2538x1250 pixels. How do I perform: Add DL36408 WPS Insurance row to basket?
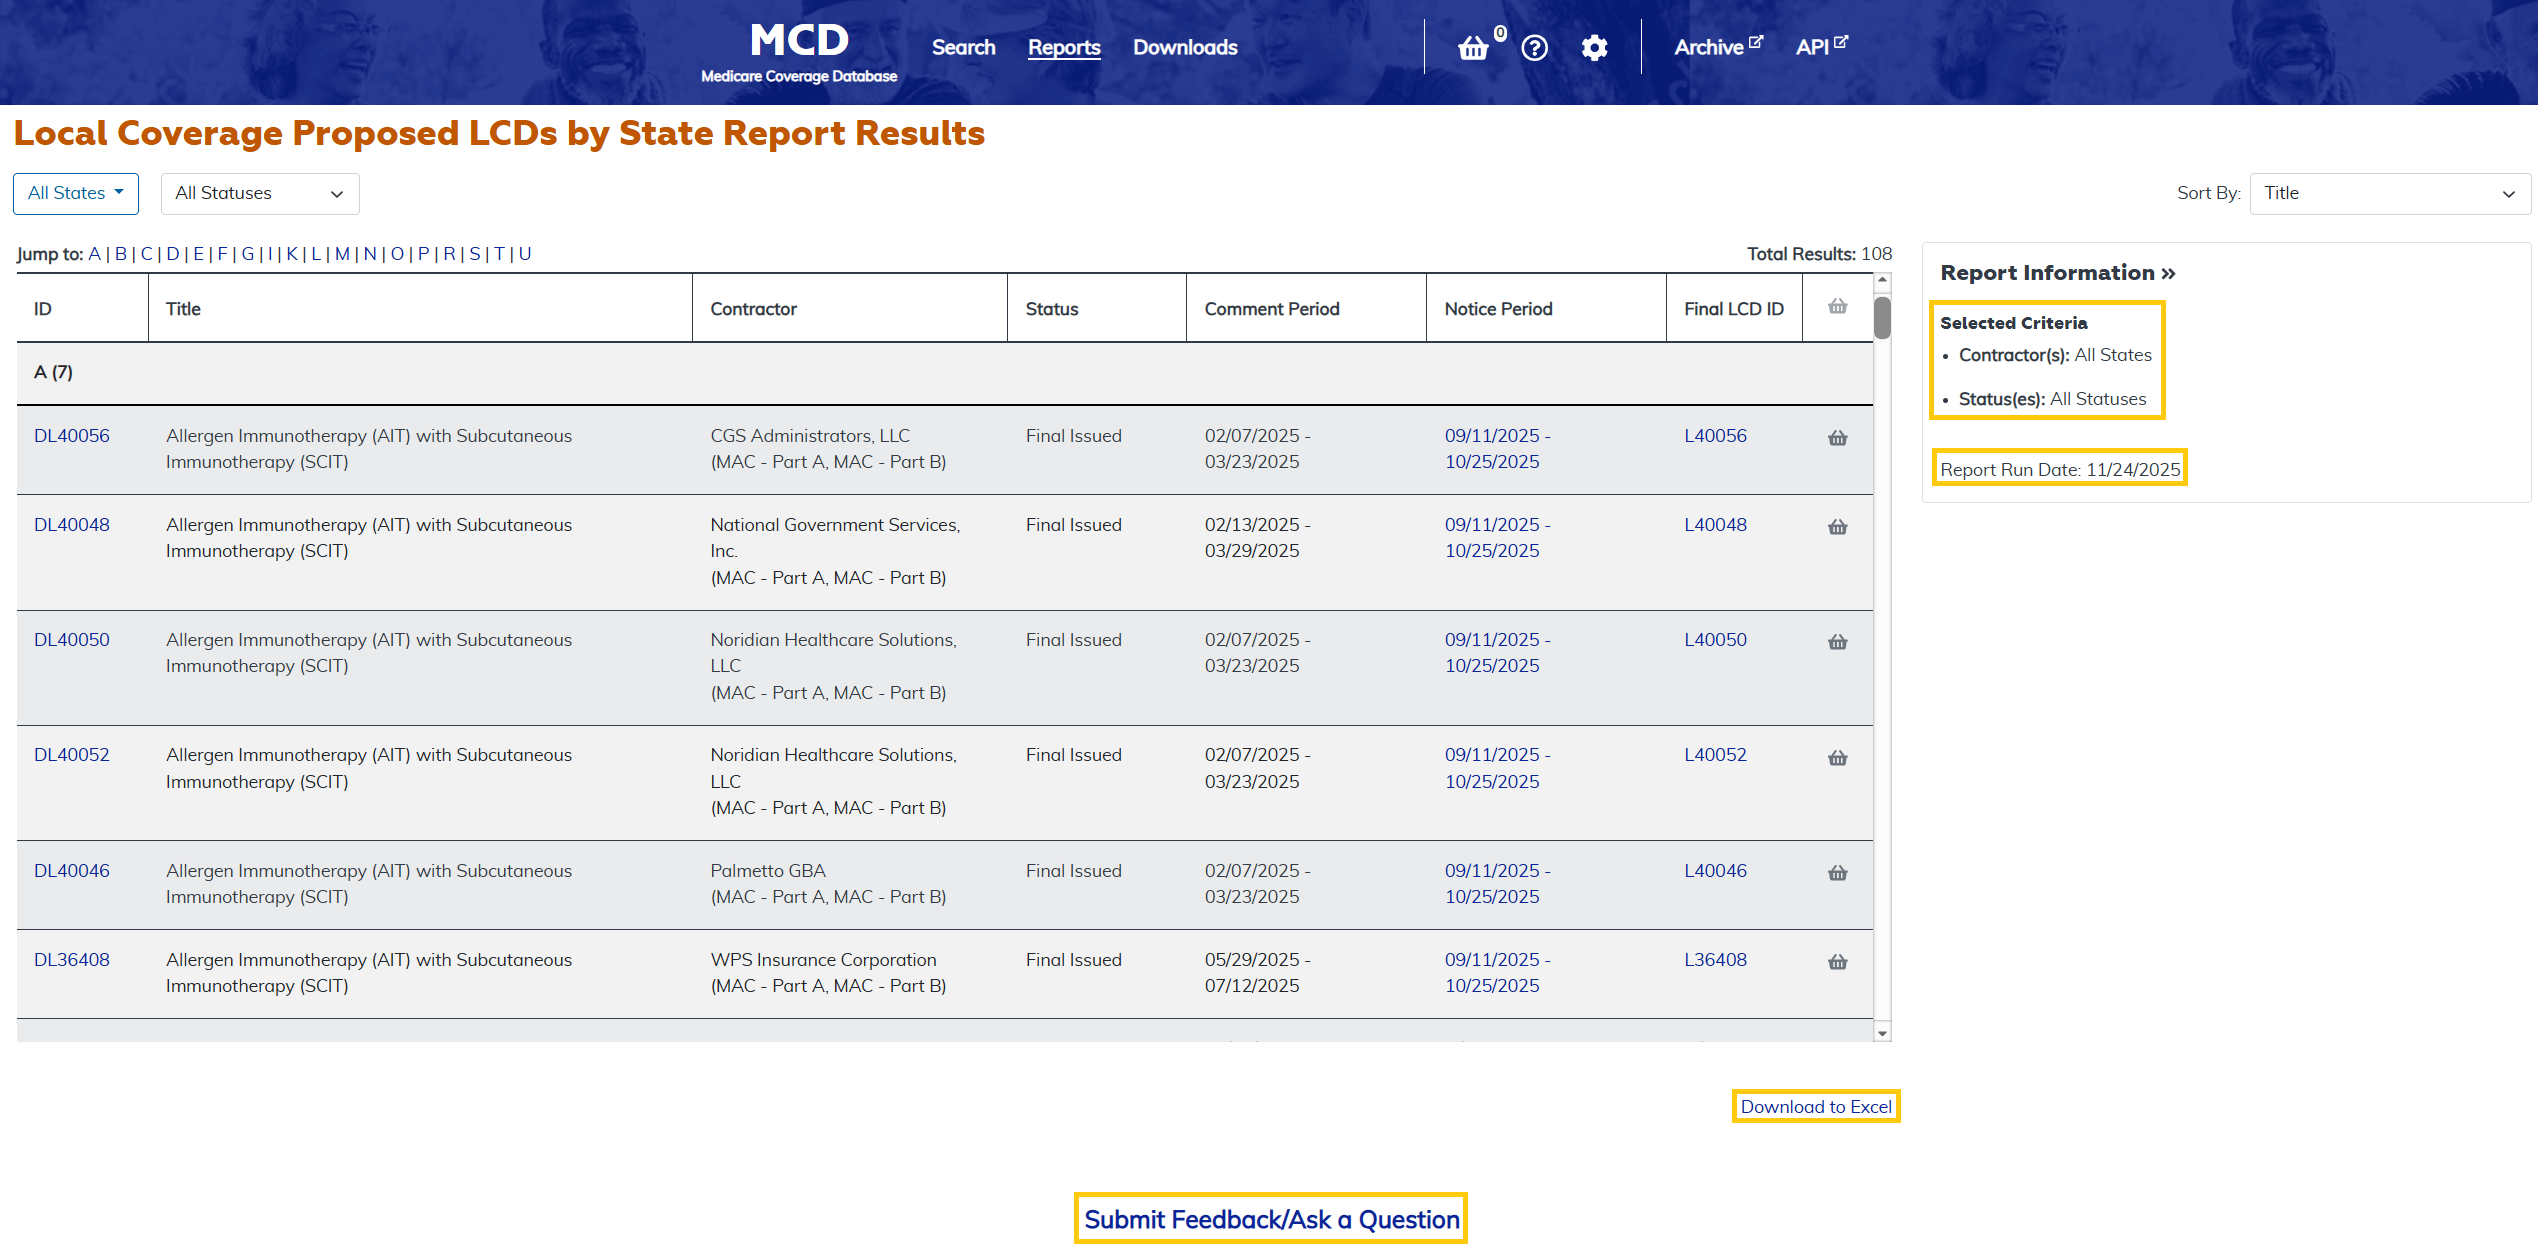1837,962
